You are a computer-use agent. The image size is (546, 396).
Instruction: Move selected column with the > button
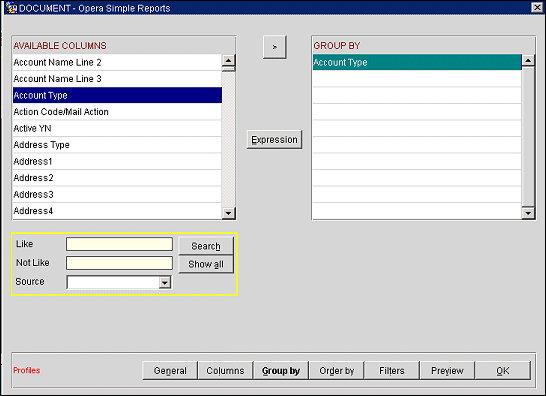pyautogui.click(x=275, y=47)
